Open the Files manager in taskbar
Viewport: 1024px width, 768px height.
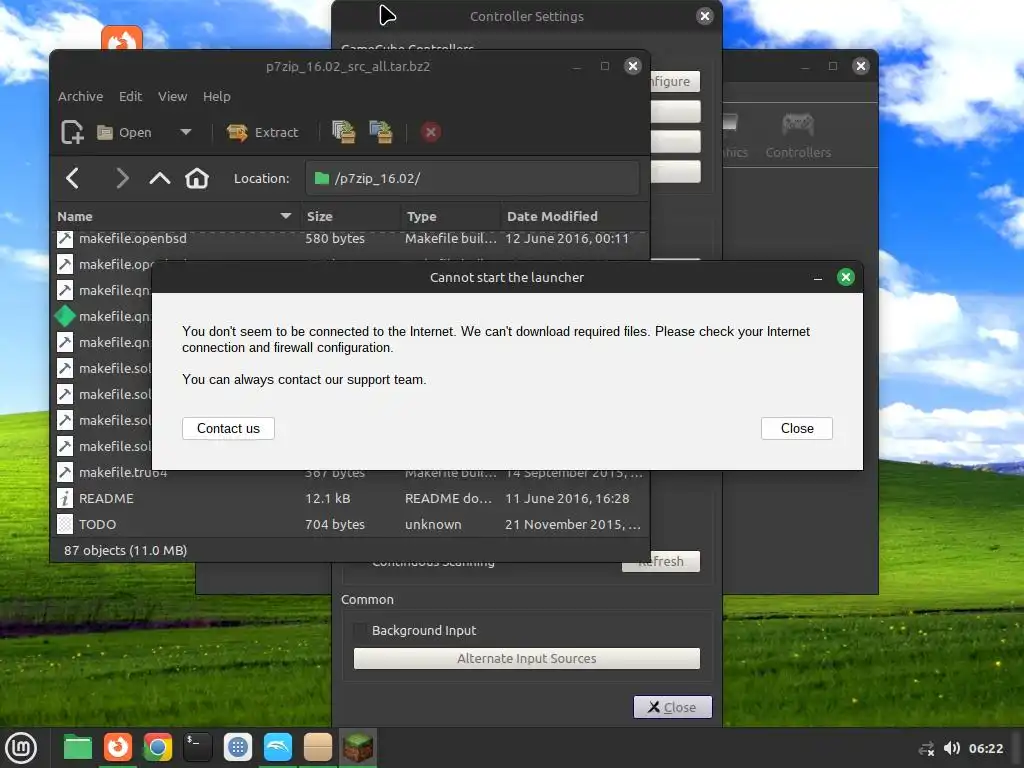[78, 748]
